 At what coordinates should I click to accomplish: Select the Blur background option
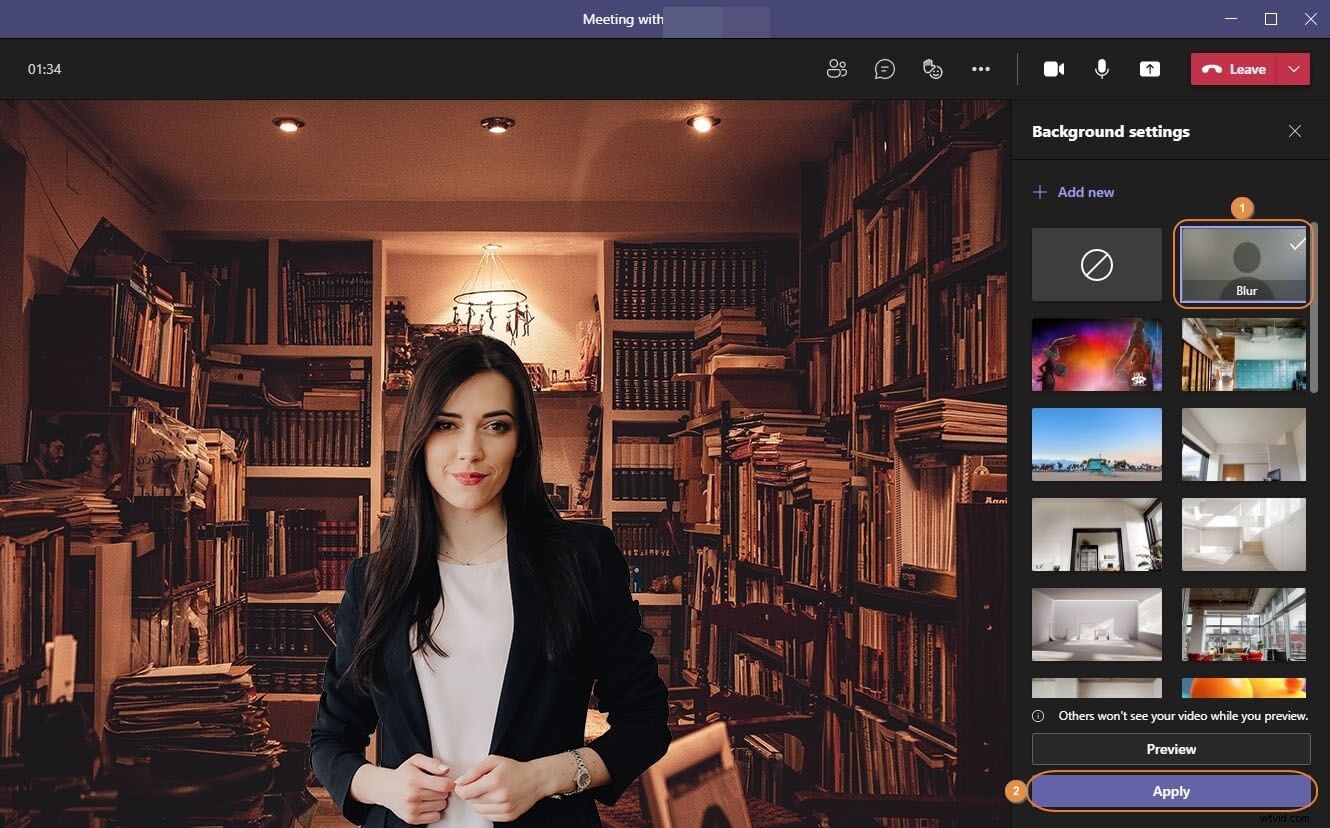tap(1243, 264)
